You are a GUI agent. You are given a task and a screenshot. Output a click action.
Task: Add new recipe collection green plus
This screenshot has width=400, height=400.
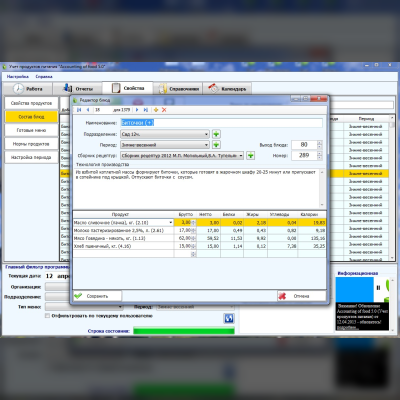(x=250, y=155)
